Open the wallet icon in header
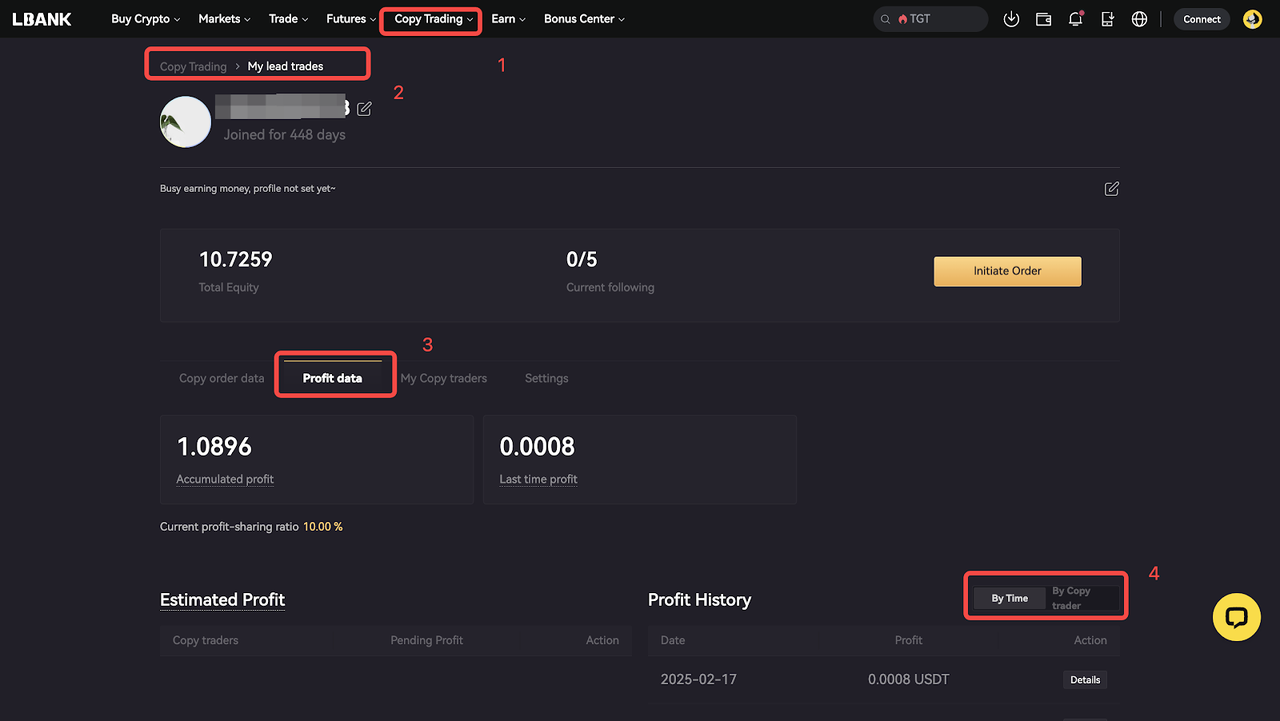Viewport: 1280px width, 721px height. click(x=1043, y=19)
